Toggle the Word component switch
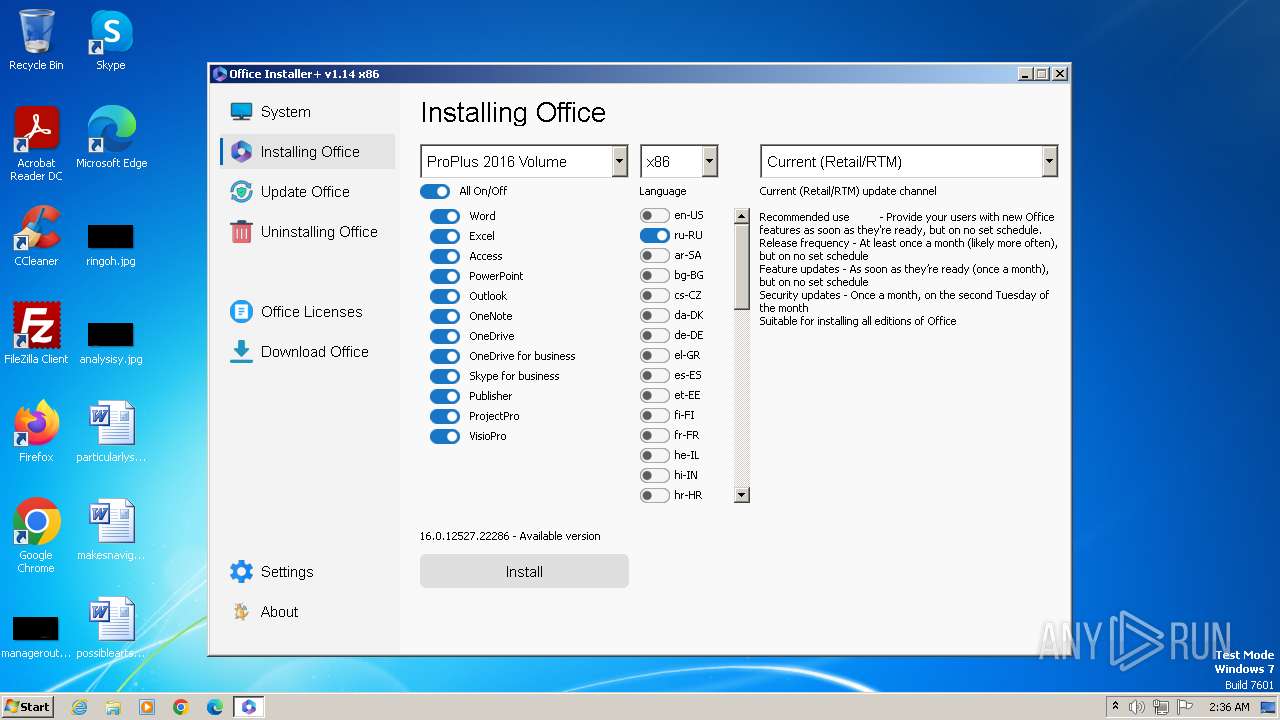 pyautogui.click(x=445, y=216)
